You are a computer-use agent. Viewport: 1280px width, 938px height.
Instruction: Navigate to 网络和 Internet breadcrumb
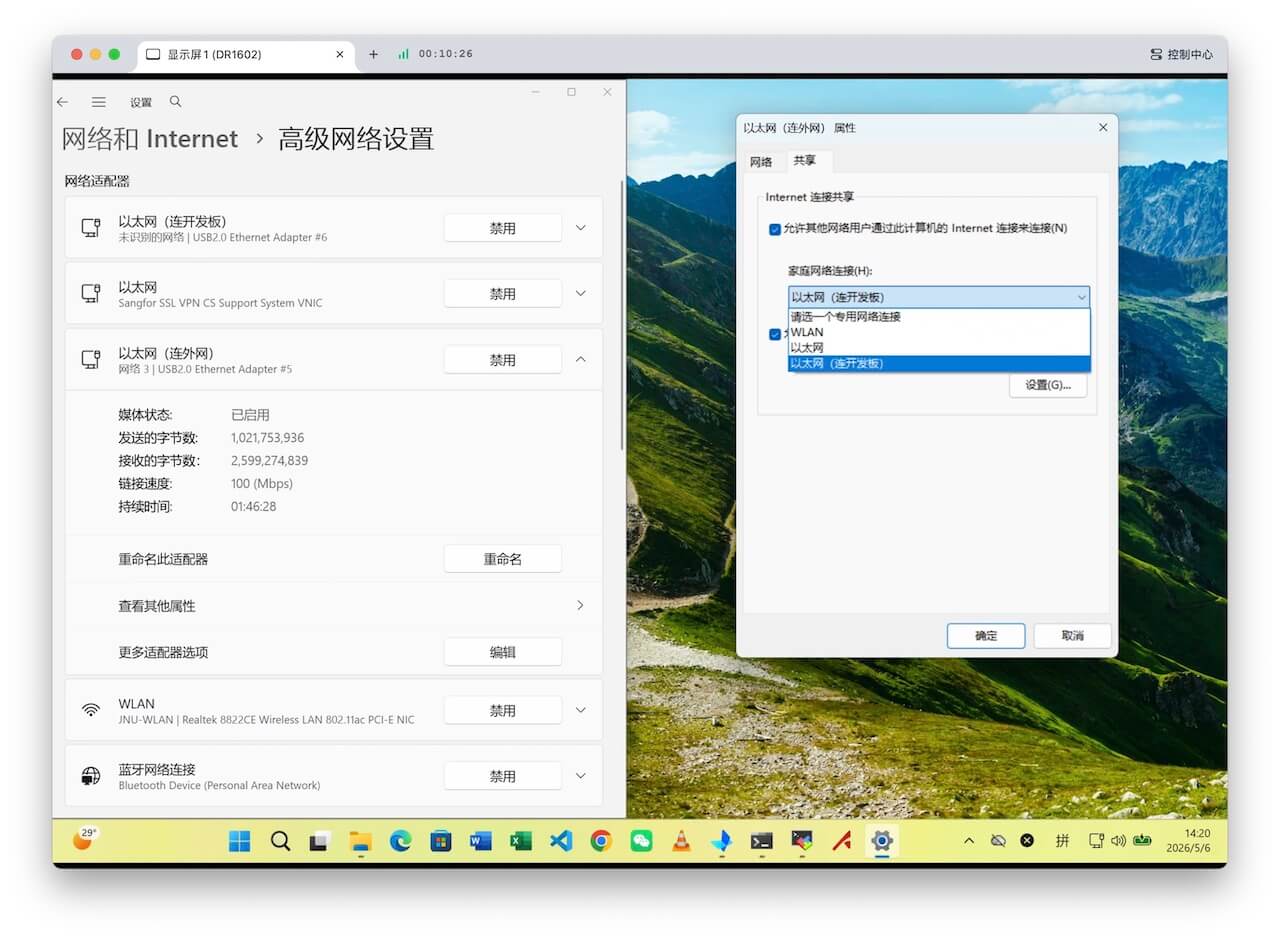150,138
